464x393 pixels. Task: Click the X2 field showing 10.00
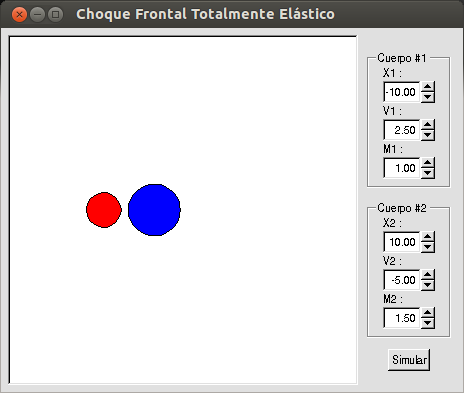(402, 242)
